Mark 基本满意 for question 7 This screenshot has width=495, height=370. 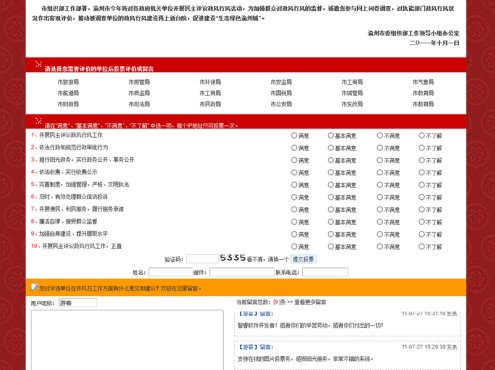330,209
